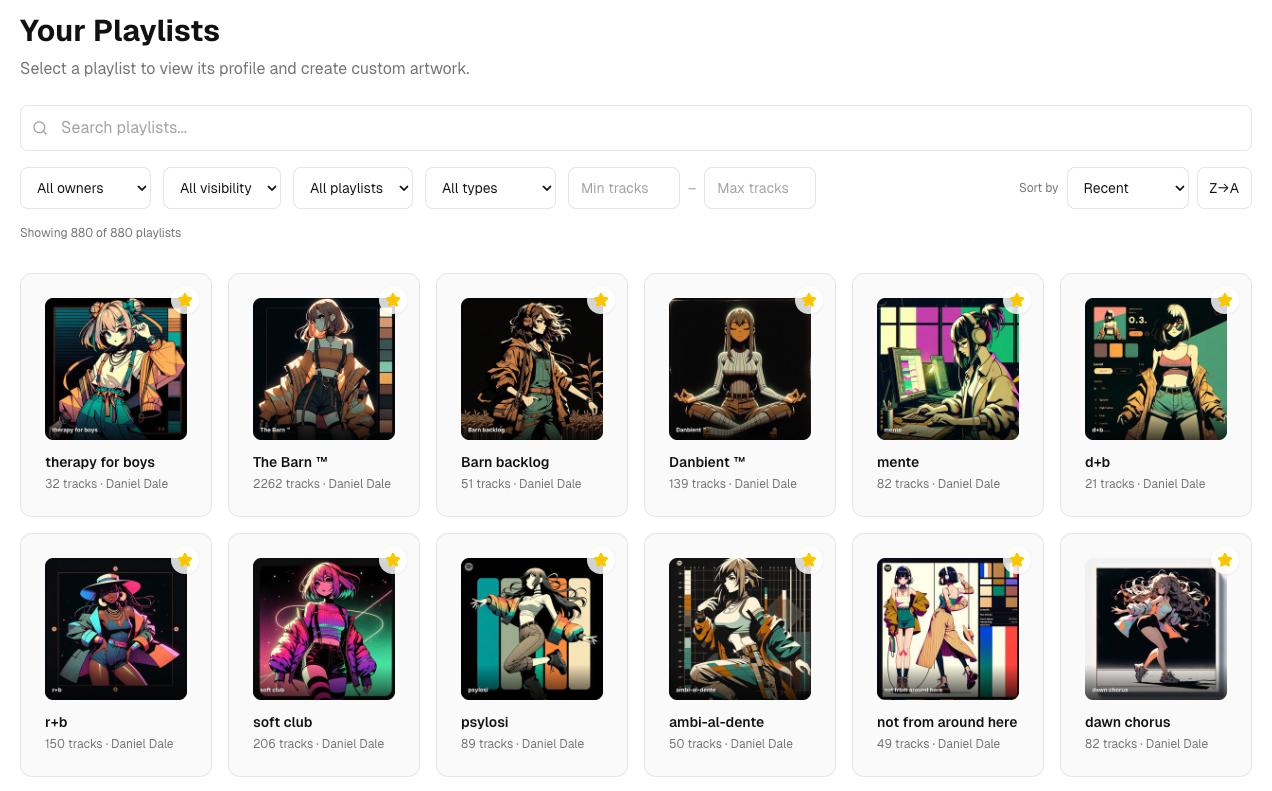Click the star icon on Barn backlog

pos(600,300)
